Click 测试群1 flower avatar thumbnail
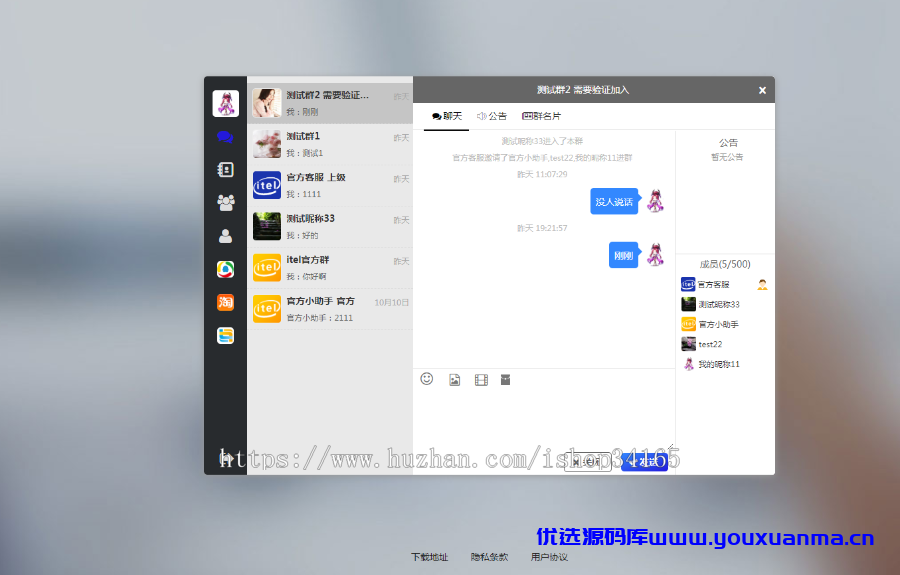The width and height of the screenshot is (900, 575). (x=267, y=144)
